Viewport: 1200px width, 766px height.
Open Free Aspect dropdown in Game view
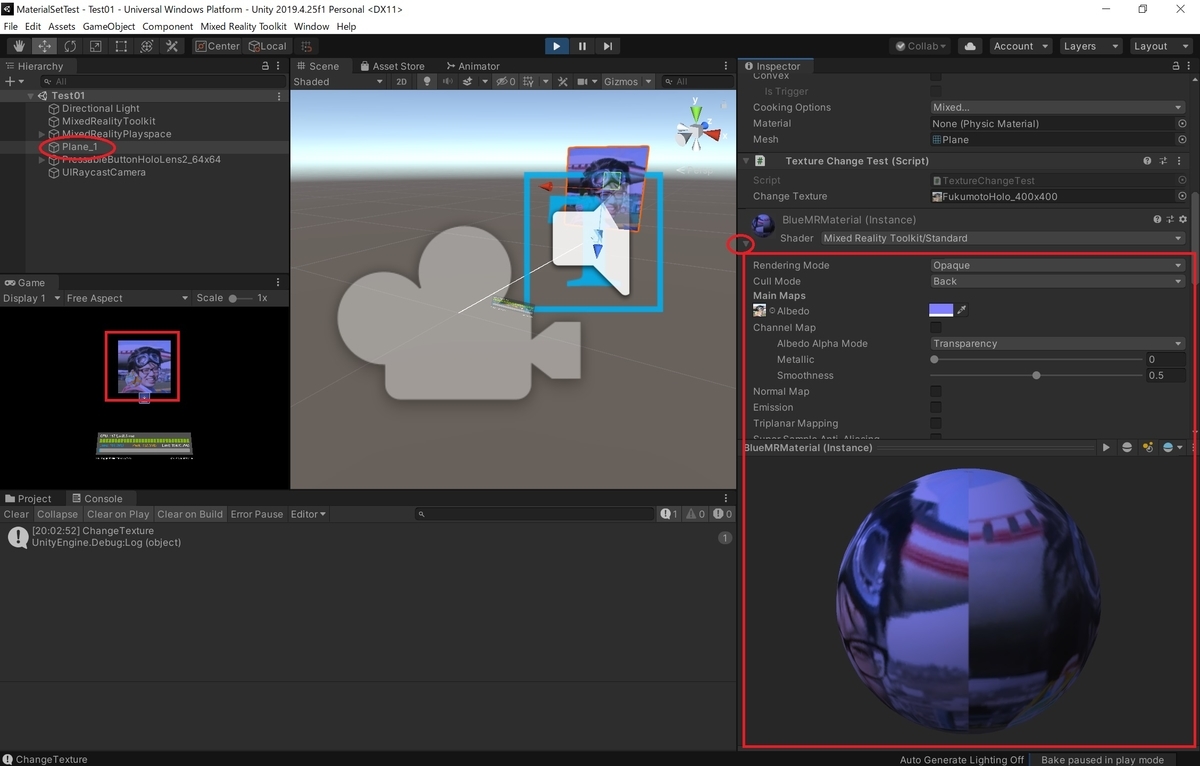126,298
